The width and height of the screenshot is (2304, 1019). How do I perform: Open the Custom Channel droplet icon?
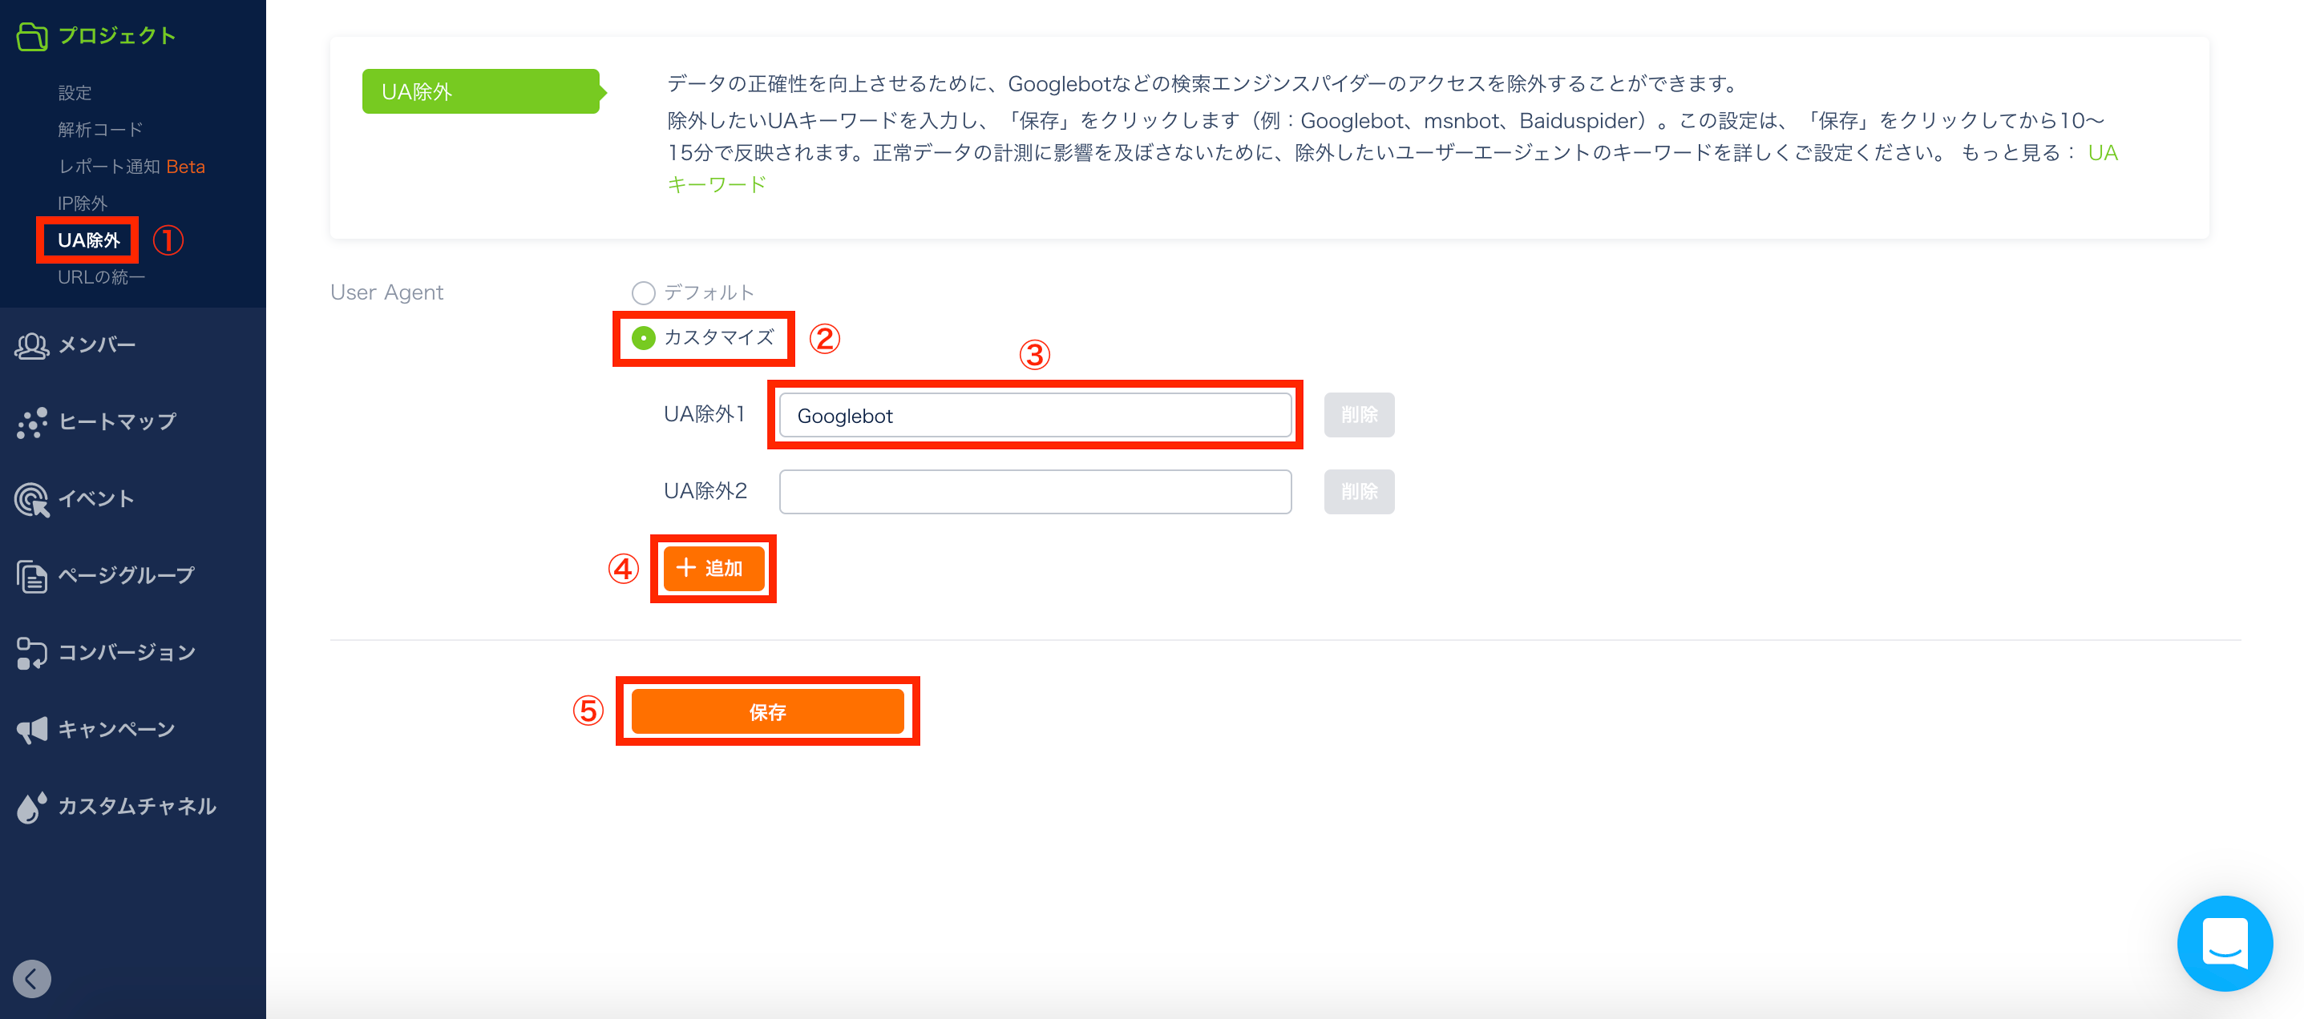pyautogui.click(x=32, y=807)
